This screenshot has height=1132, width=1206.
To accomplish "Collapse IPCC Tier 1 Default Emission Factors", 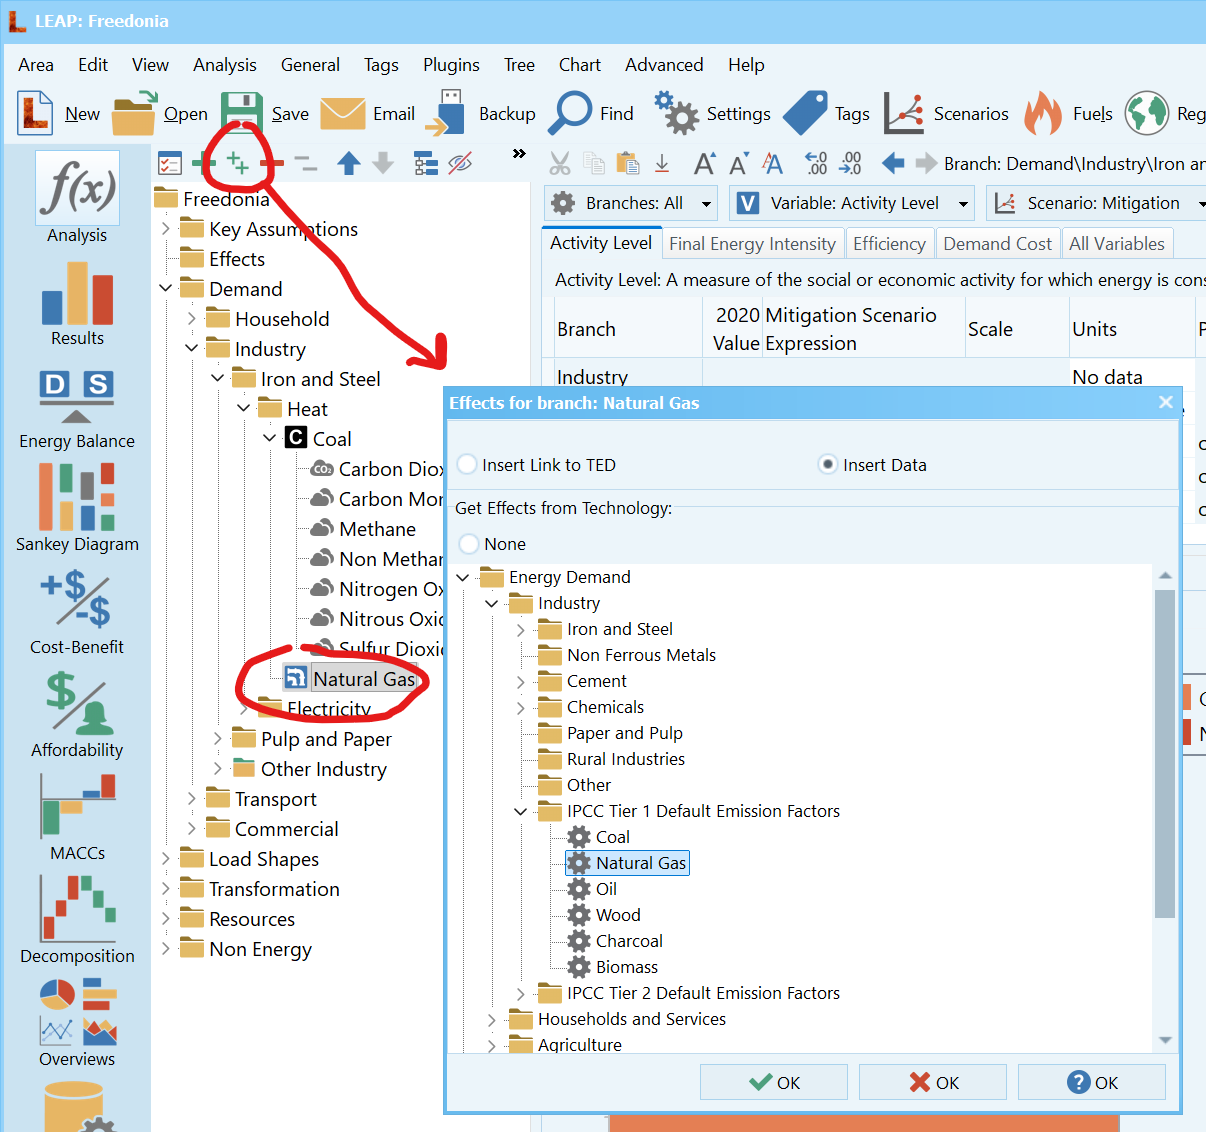I will [x=521, y=812].
